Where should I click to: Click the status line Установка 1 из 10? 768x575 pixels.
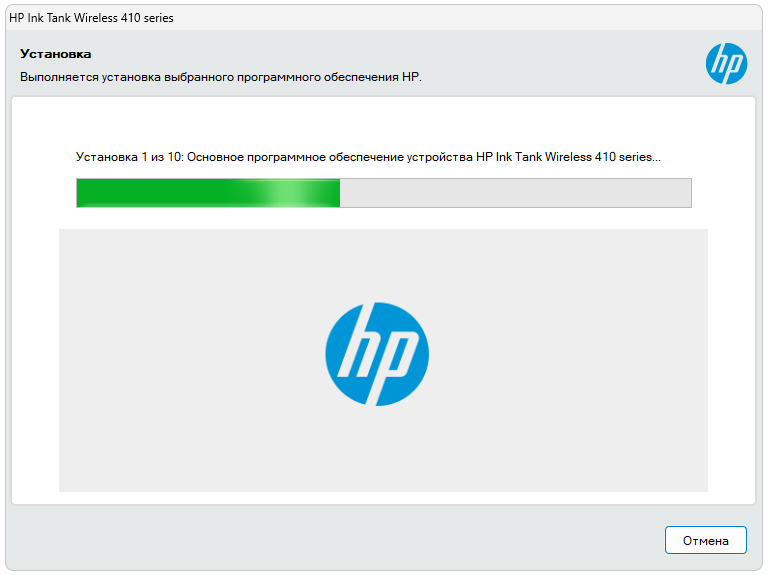pos(368,157)
